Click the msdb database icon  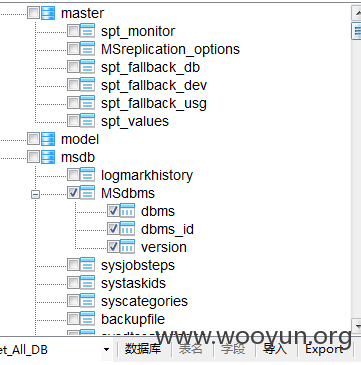[x=48, y=157]
